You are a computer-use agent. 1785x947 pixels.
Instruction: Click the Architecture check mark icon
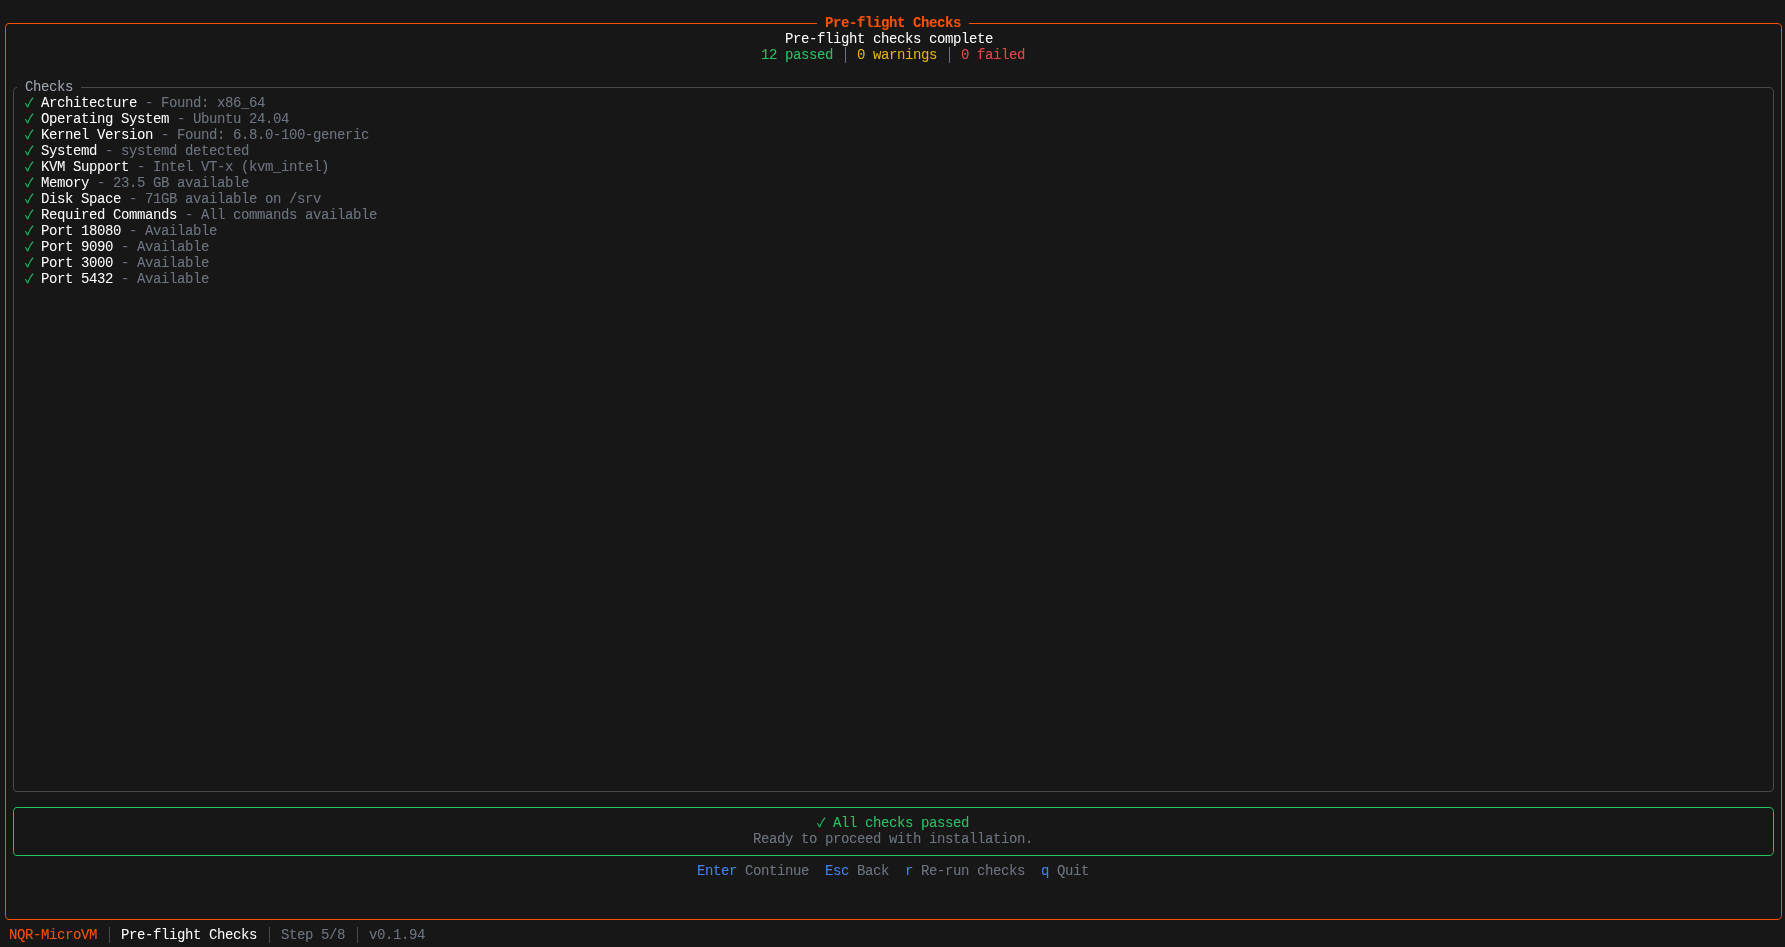29,103
